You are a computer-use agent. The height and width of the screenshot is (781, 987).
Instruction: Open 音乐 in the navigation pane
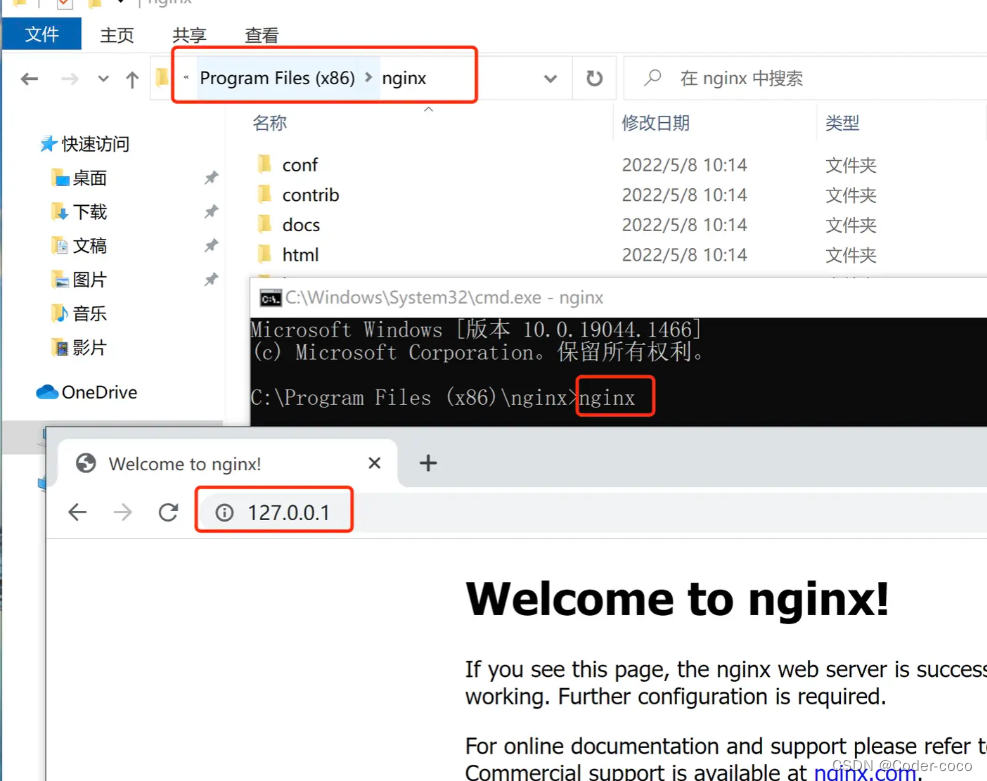point(89,314)
